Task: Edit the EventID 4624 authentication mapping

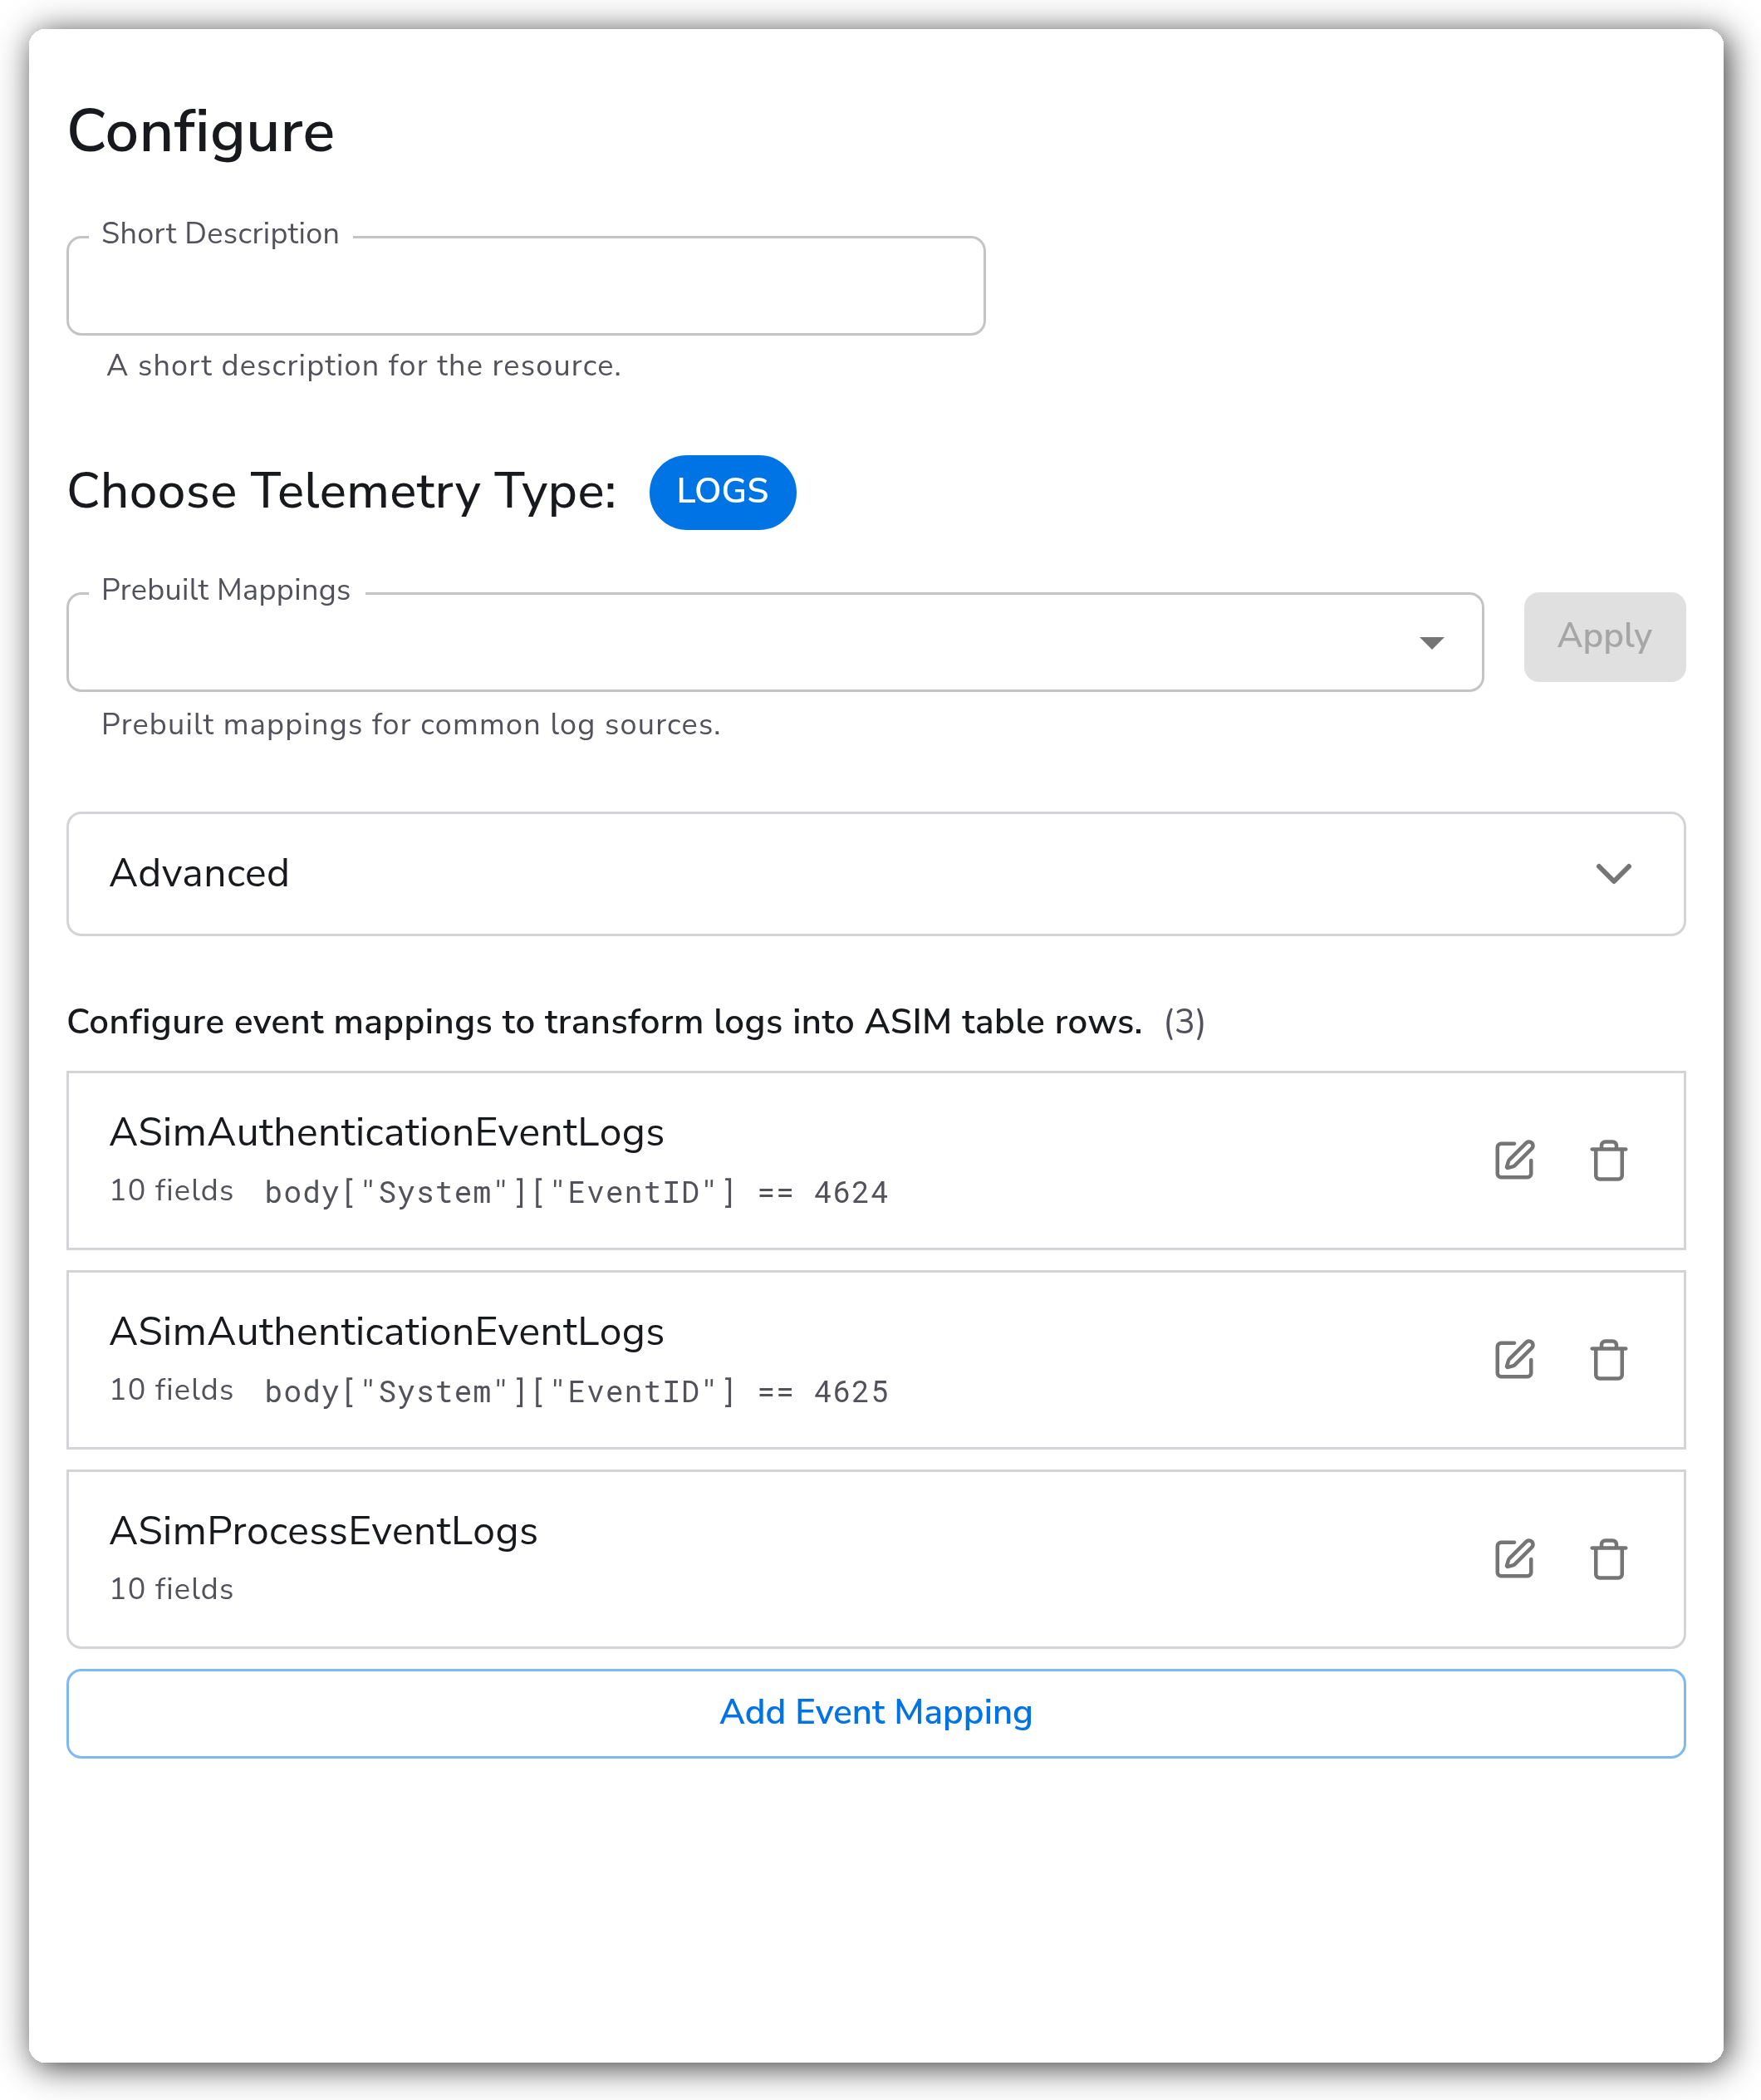Action: click(1514, 1160)
